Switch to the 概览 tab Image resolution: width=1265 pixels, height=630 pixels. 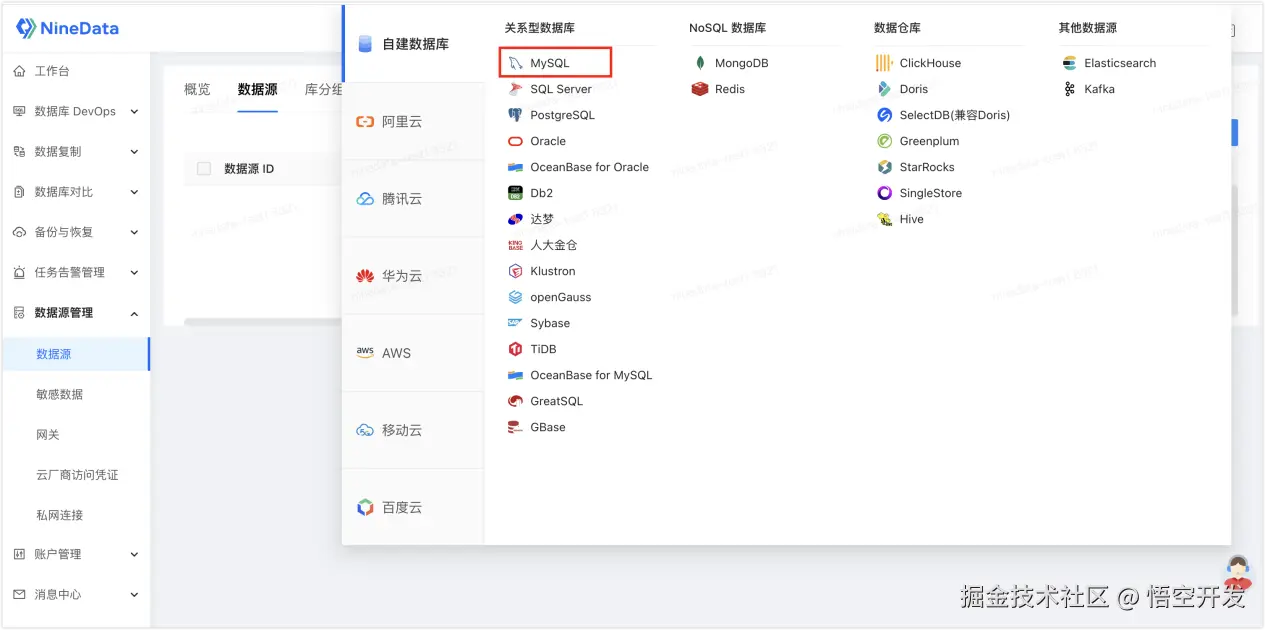[197, 89]
